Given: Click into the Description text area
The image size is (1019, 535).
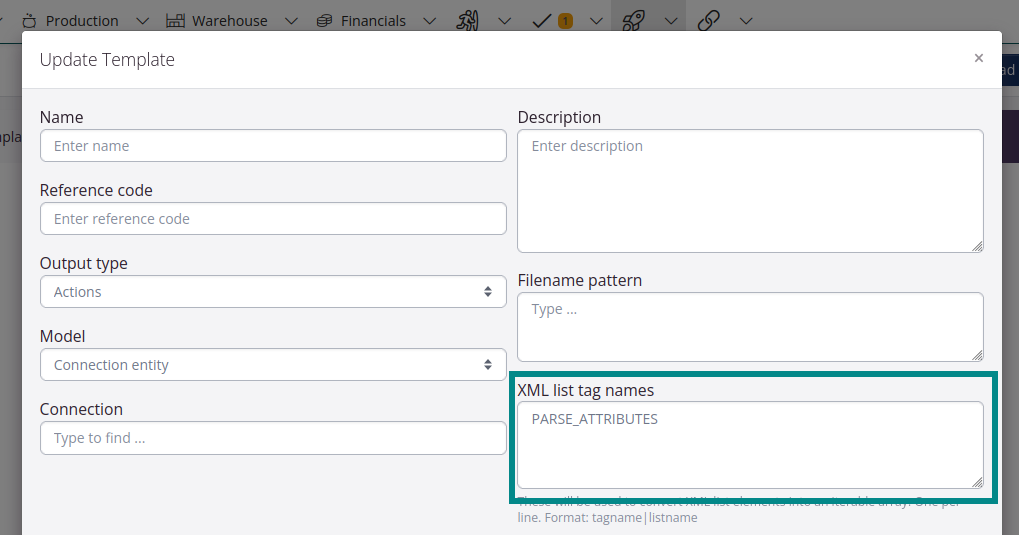Looking at the screenshot, I should point(750,190).
